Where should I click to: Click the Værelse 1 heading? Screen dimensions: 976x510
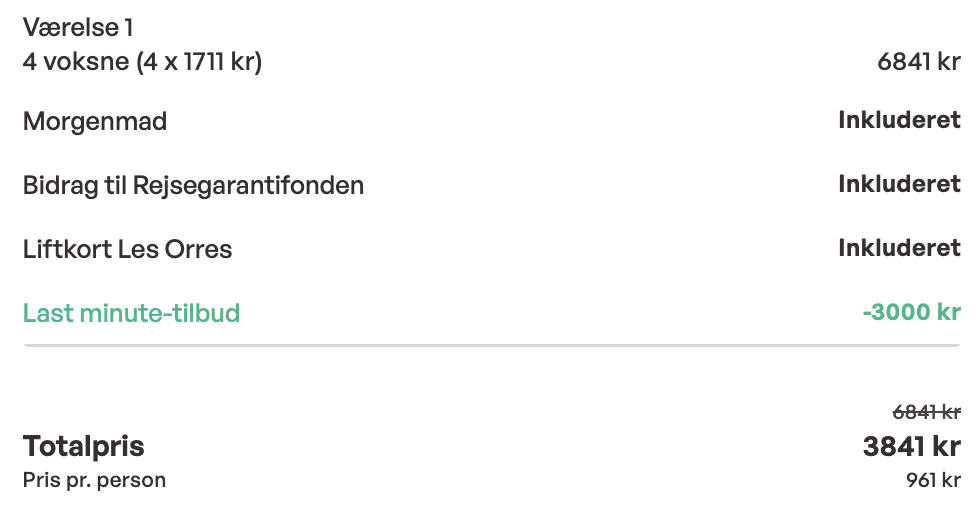pyautogui.click(x=77, y=27)
